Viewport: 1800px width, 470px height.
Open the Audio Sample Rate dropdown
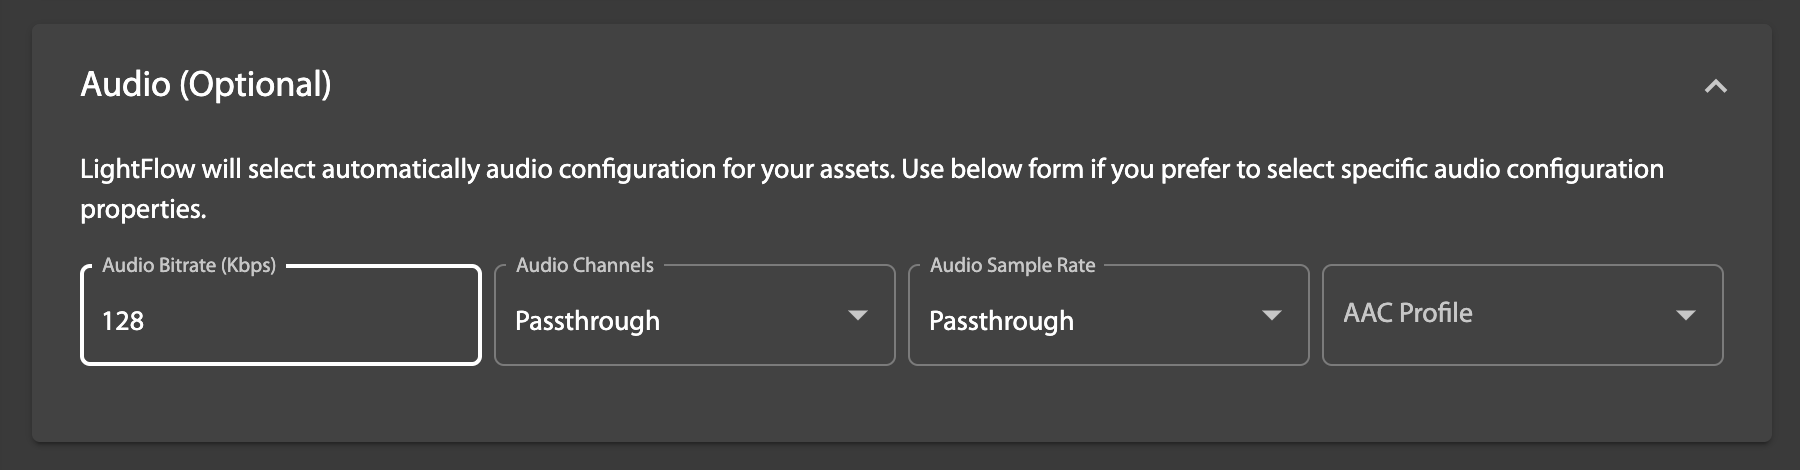1108,316
